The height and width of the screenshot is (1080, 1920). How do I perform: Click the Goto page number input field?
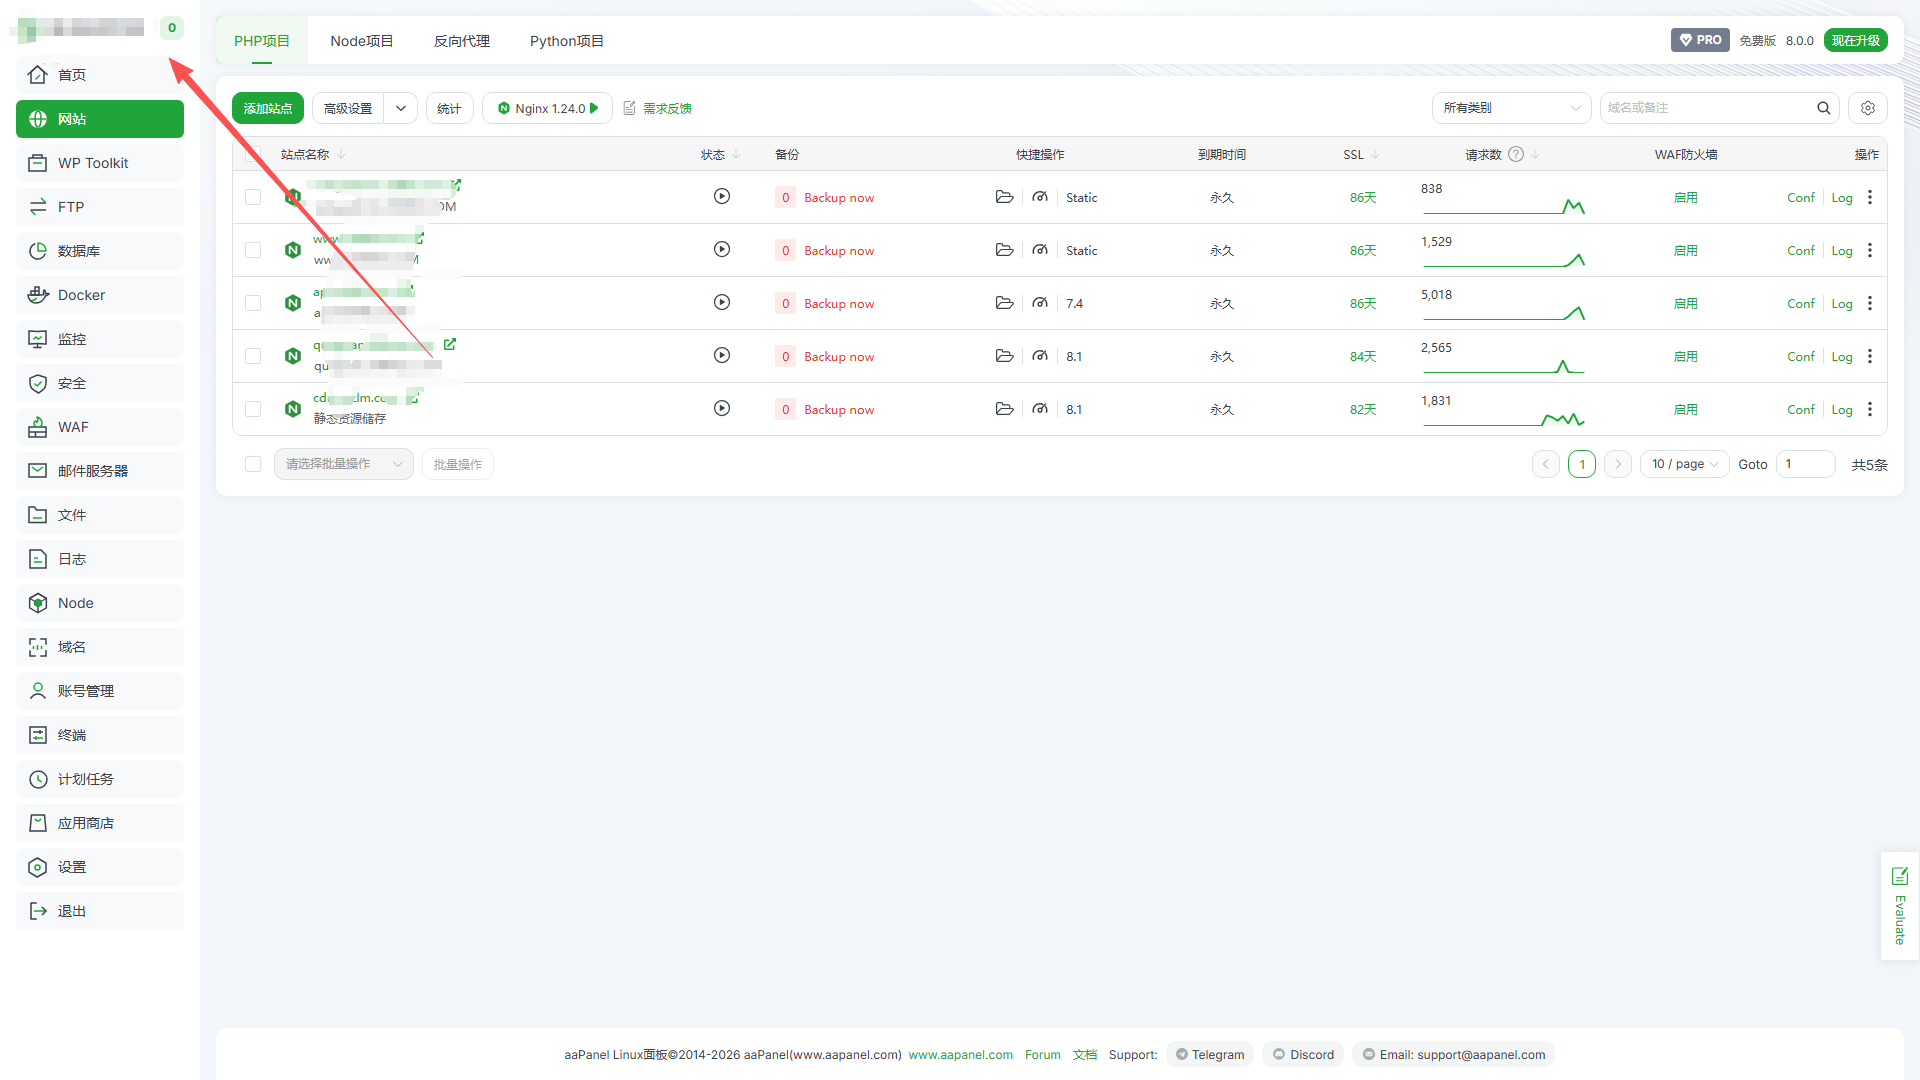(1804, 464)
